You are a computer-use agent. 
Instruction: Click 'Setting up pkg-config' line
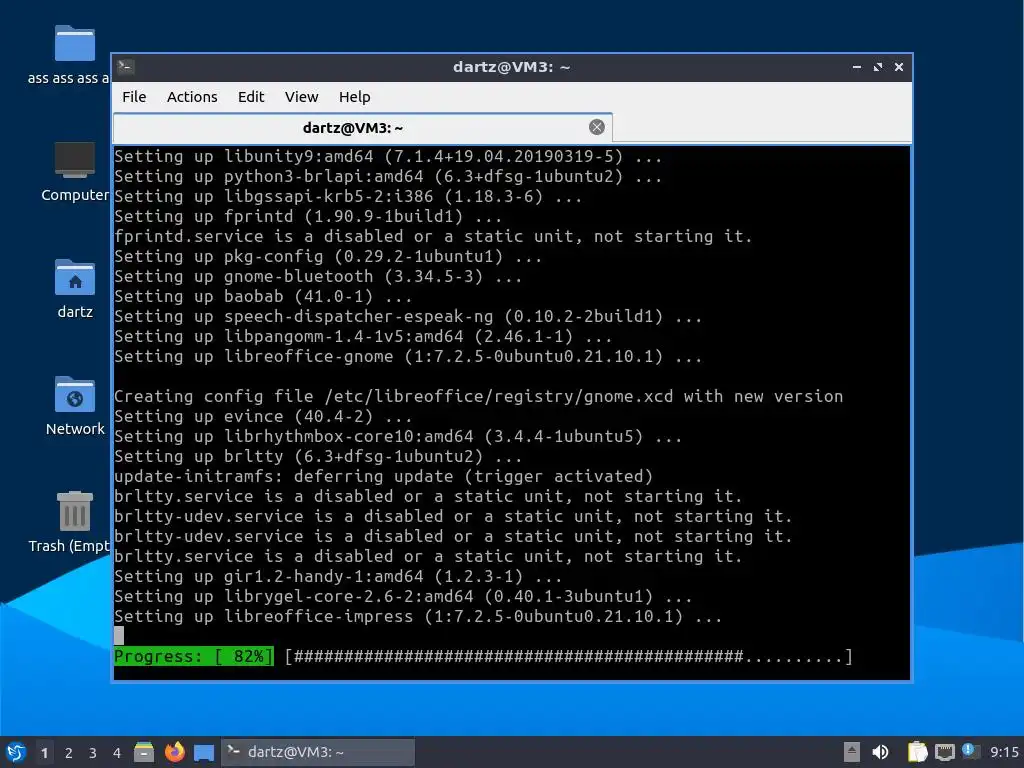tap(328, 257)
